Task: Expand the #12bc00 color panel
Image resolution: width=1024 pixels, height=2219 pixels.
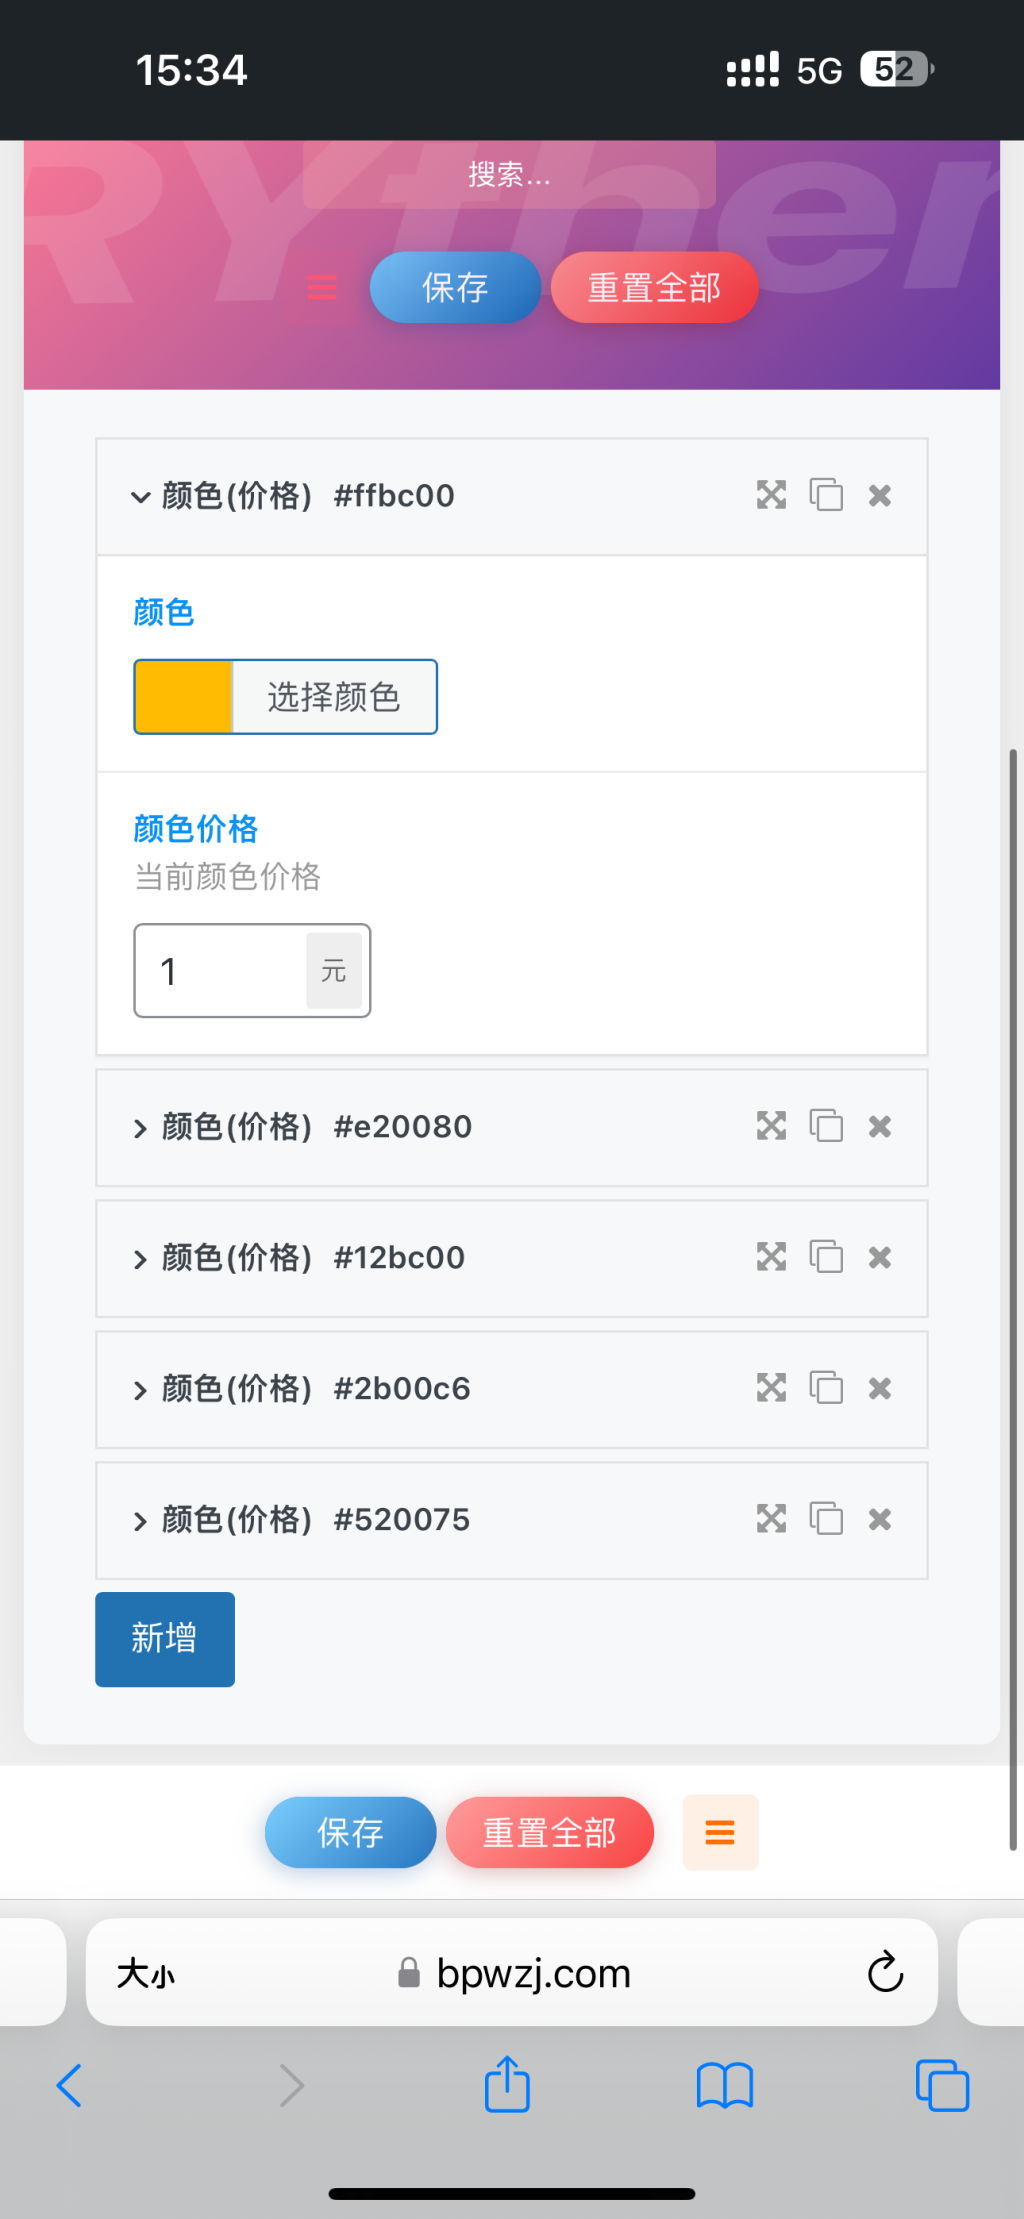Action: (141, 1259)
